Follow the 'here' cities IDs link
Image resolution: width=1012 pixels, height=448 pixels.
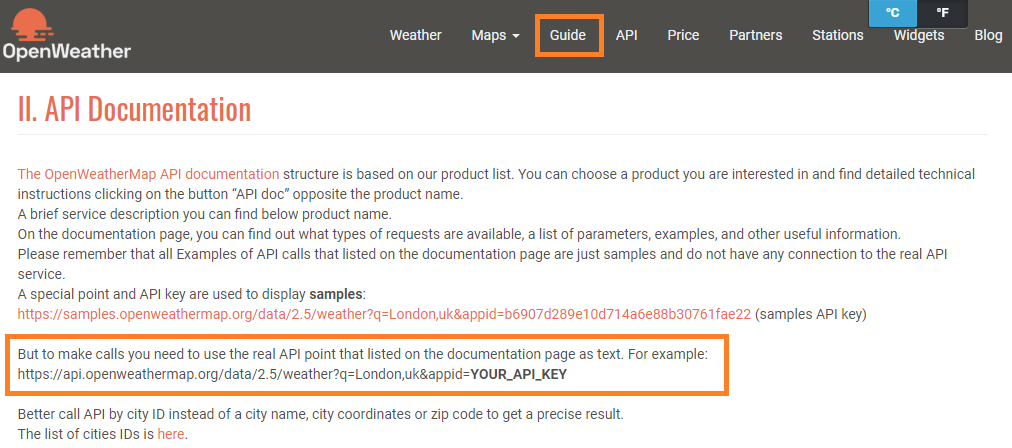(171, 434)
